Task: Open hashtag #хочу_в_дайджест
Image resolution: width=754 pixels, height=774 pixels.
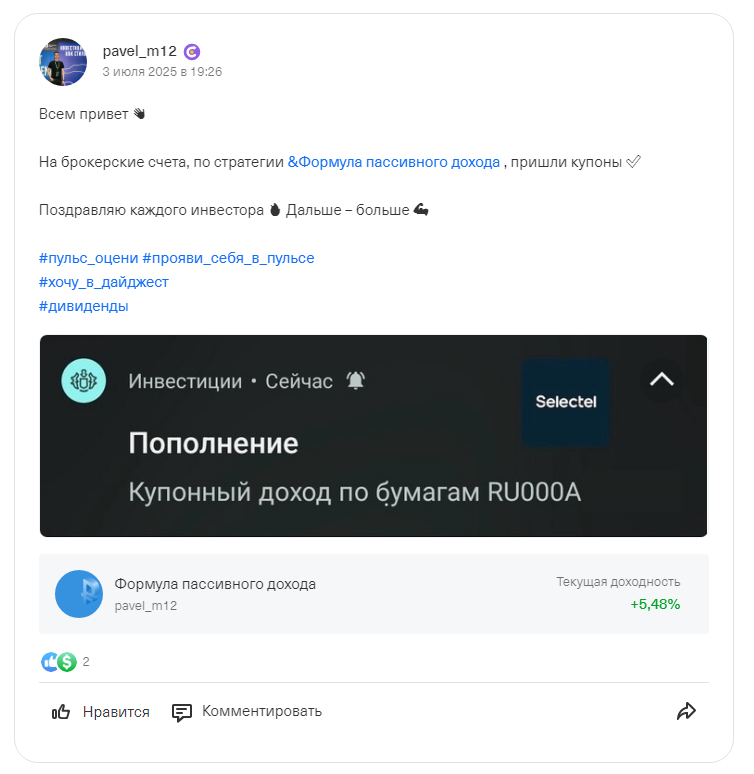Action: pos(104,282)
